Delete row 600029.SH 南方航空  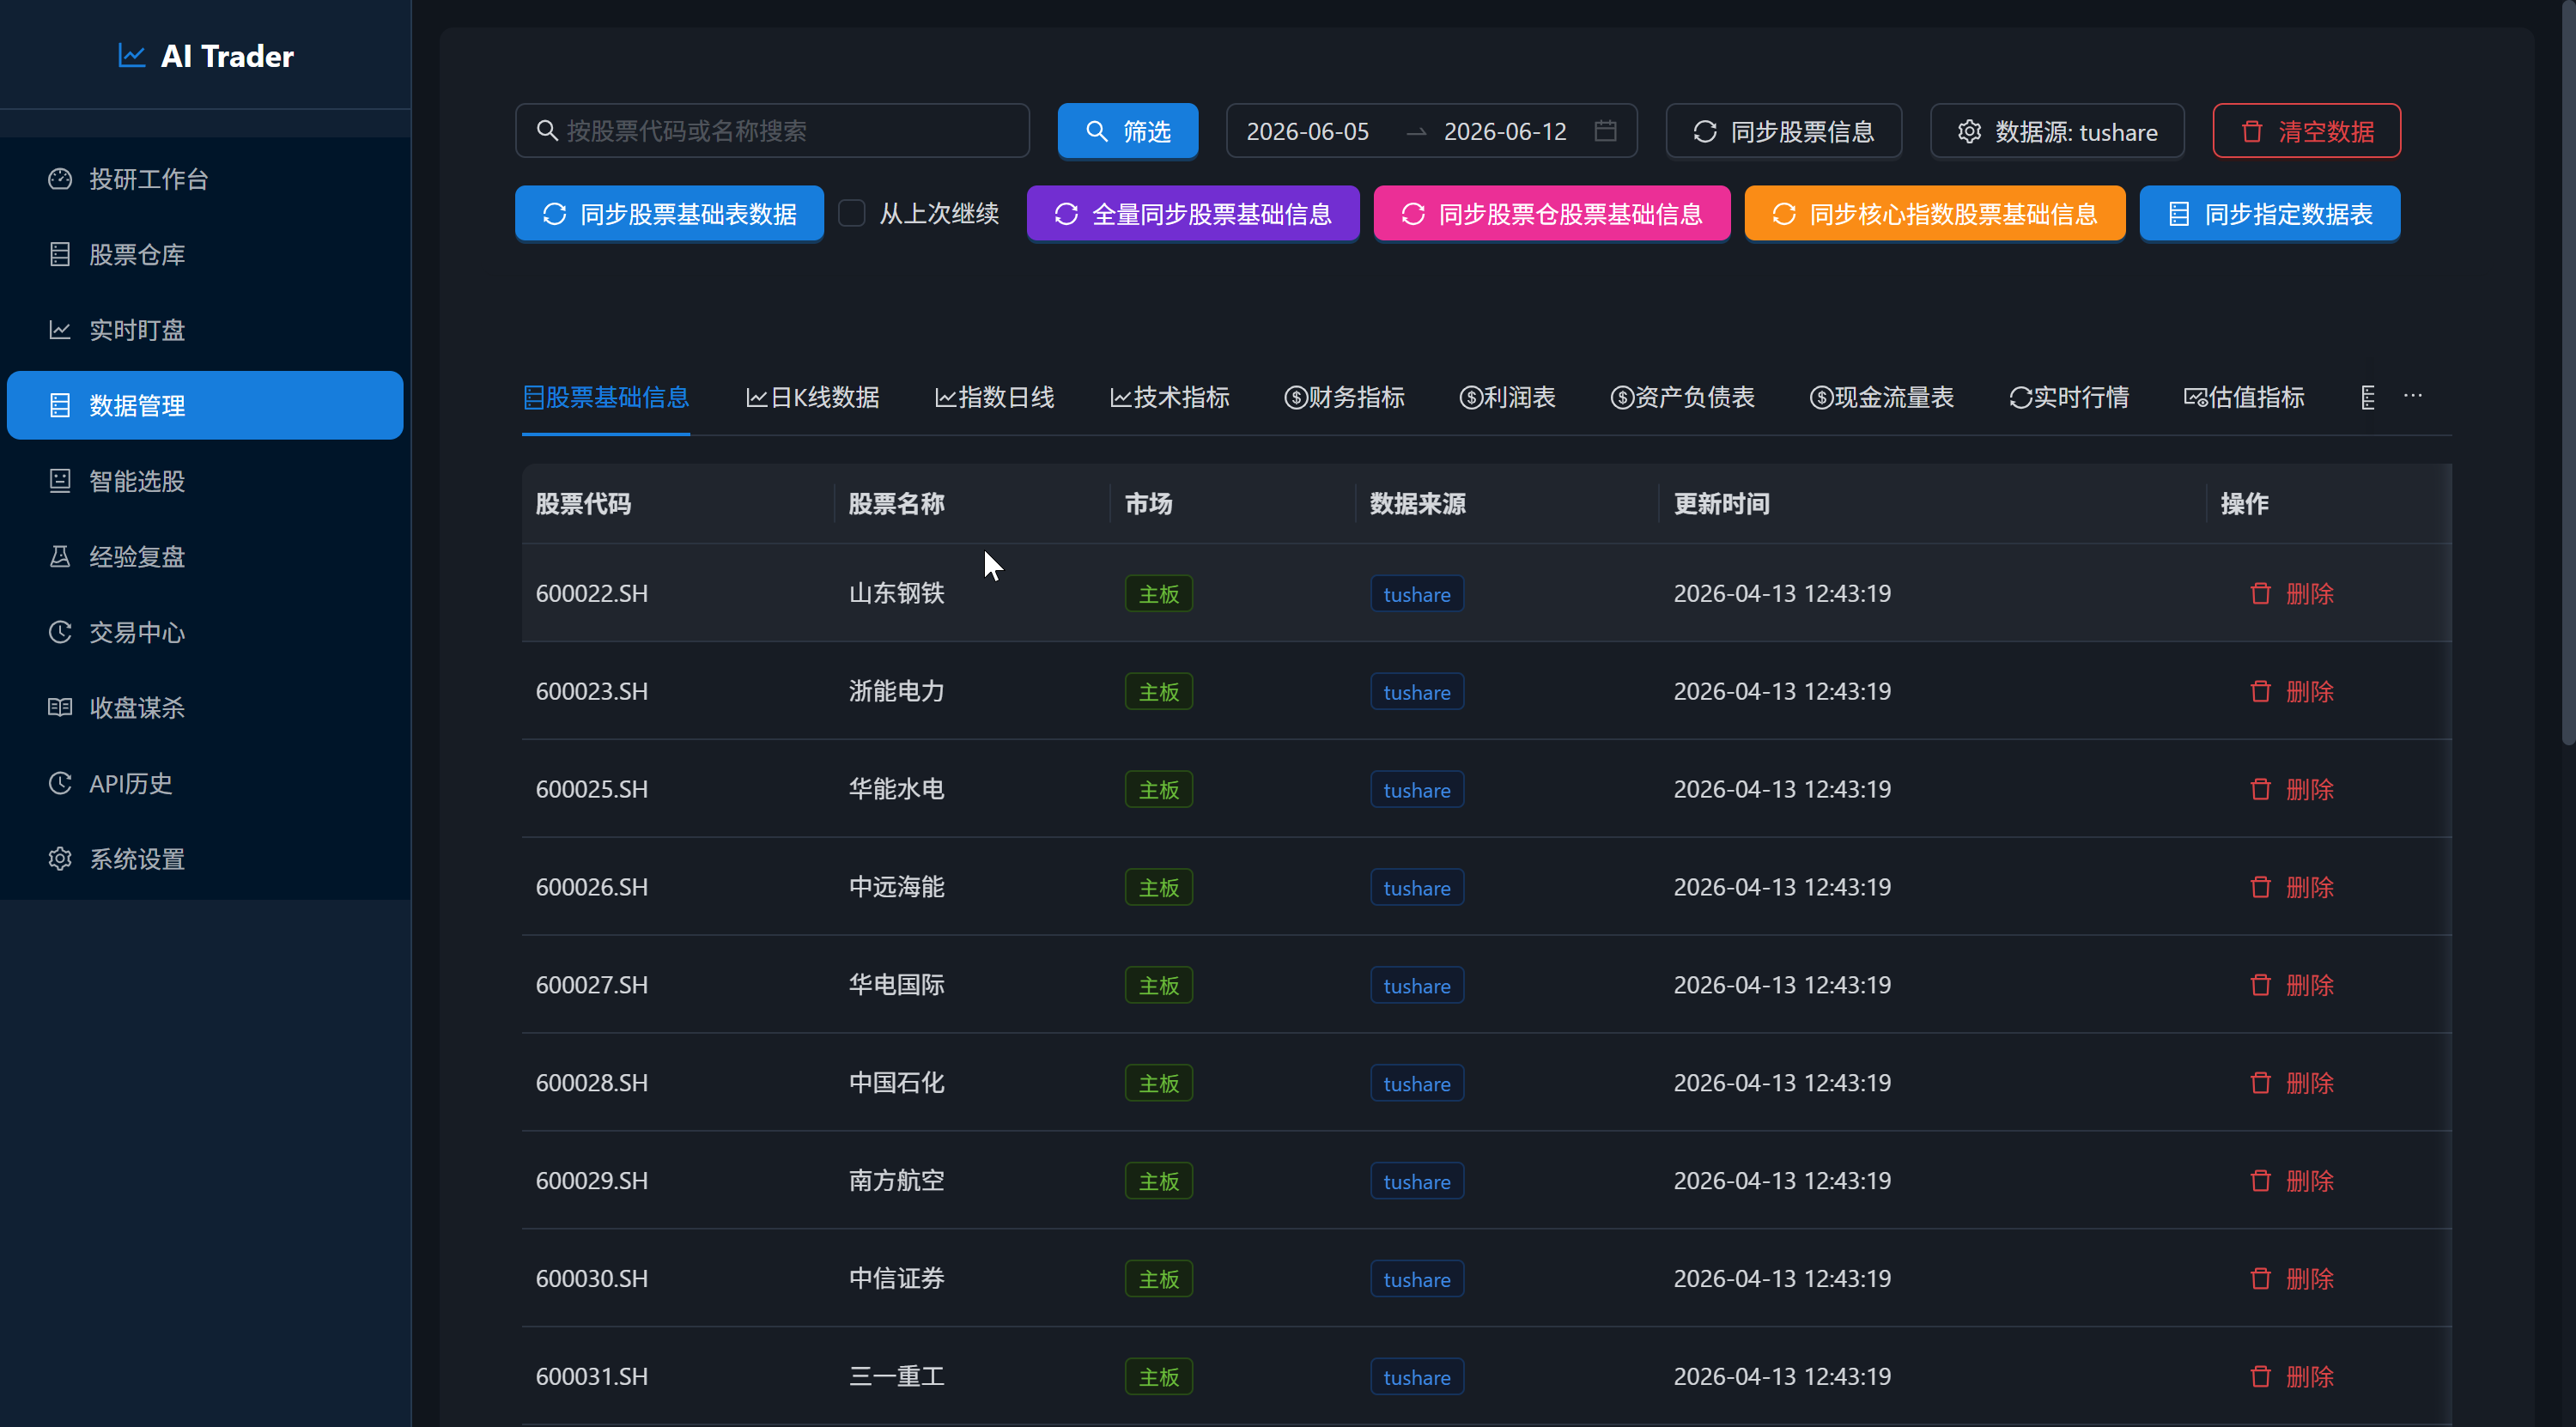(2291, 1181)
